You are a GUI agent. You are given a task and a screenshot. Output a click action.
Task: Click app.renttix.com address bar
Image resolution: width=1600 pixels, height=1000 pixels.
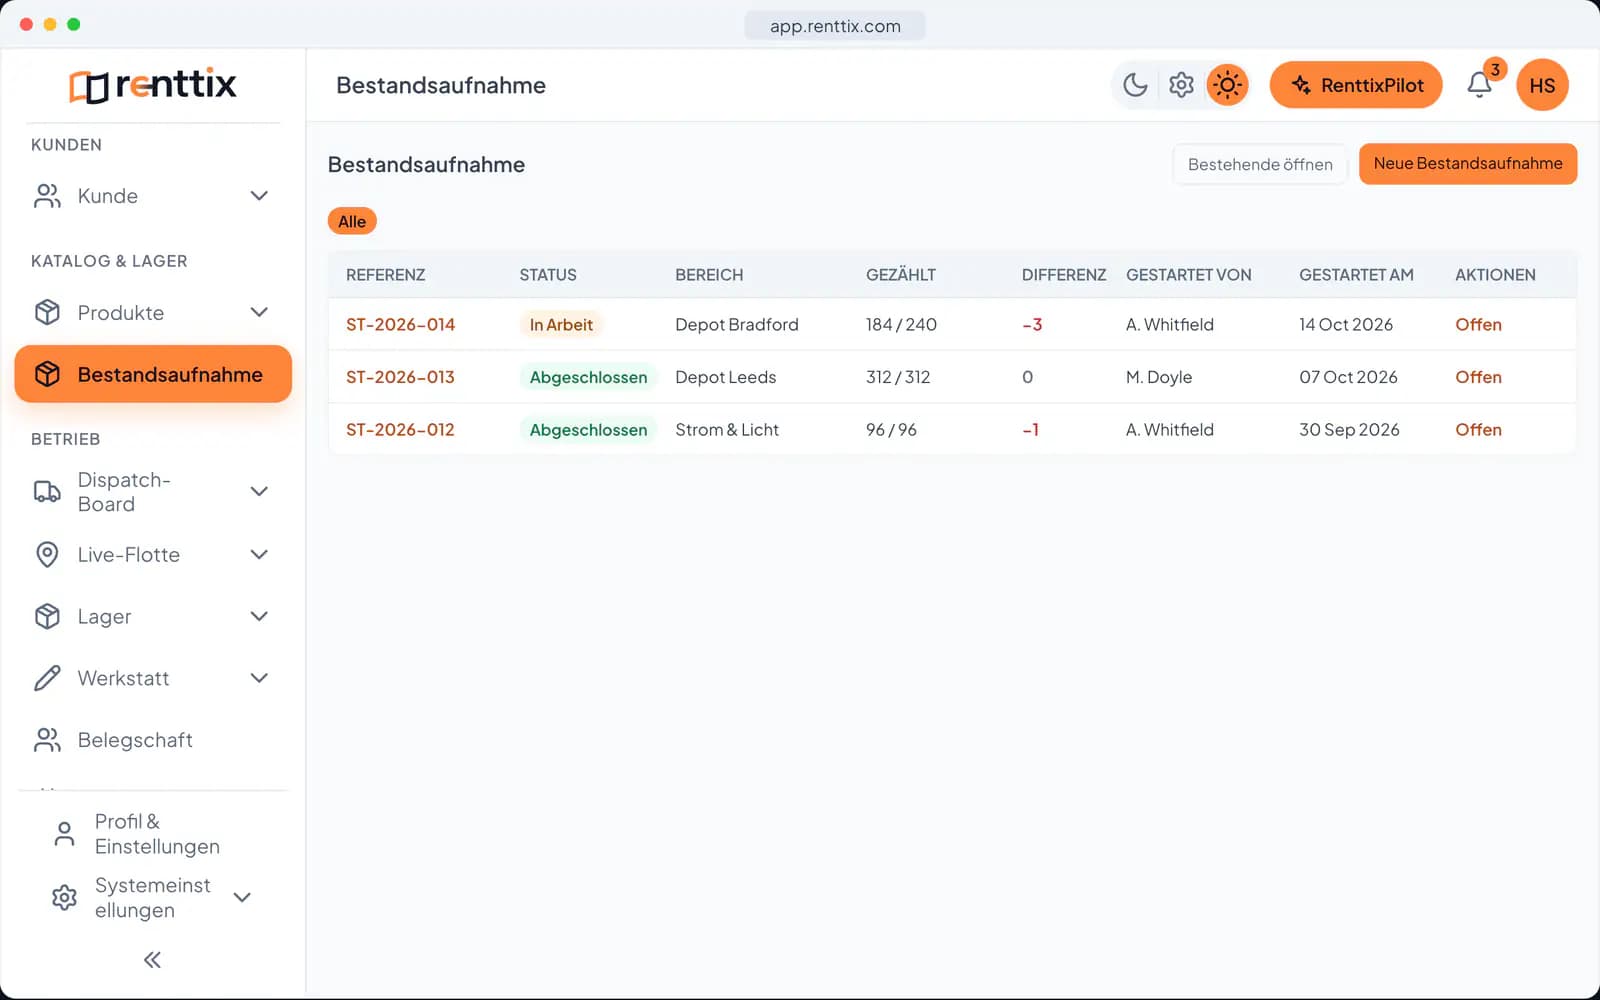(835, 26)
